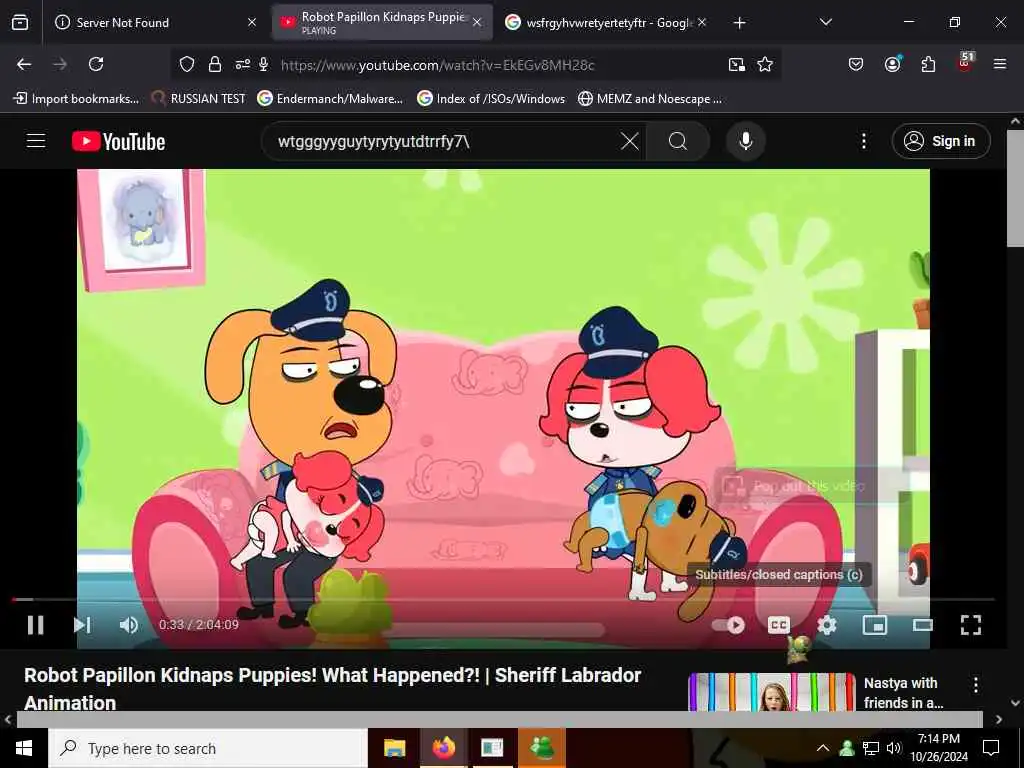Open a new browser tab
The width and height of the screenshot is (1024, 768).
pyautogui.click(x=739, y=23)
